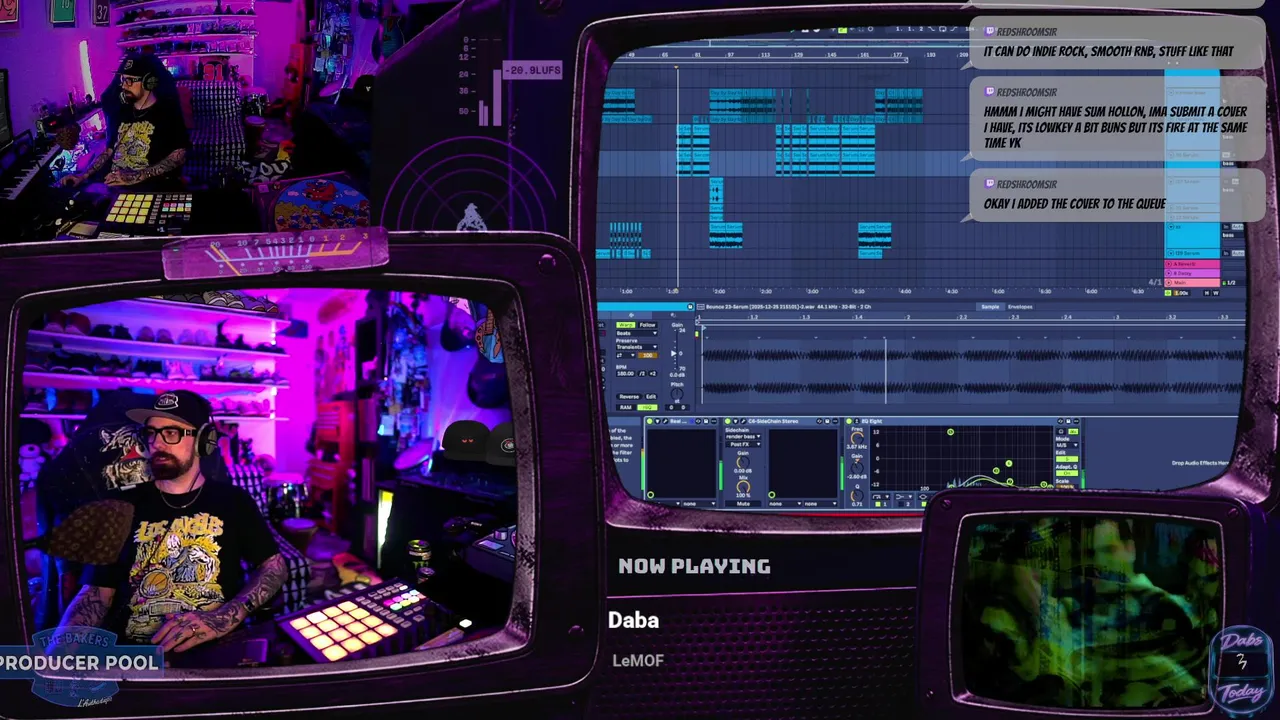Click the hot-swap icon on C6-SideChain Stereo

pos(819,421)
